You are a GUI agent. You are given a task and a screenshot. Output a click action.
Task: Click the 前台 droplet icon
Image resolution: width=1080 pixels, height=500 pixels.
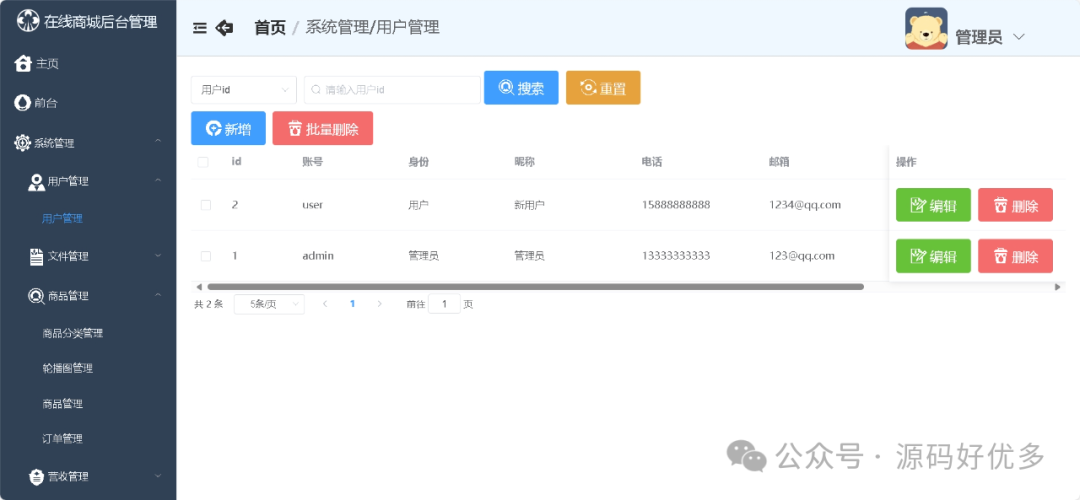(23, 103)
